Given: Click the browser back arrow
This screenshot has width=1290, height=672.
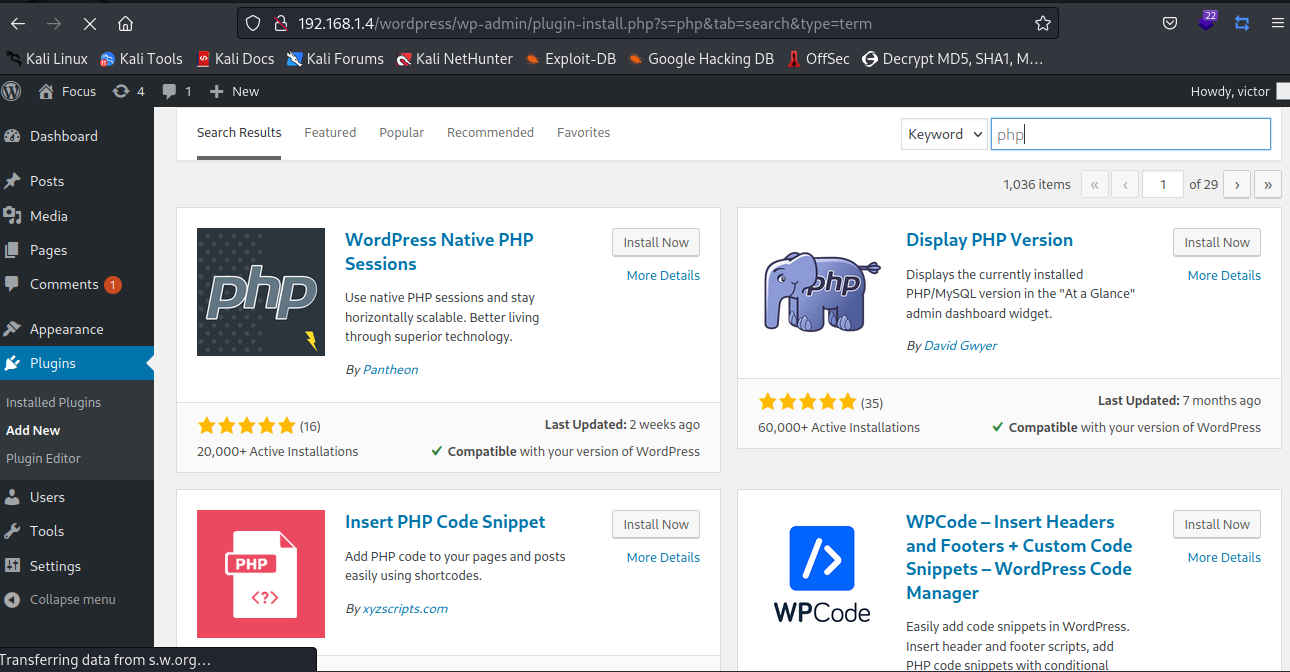Looking at the screenshot, I should tap(19, 23).
